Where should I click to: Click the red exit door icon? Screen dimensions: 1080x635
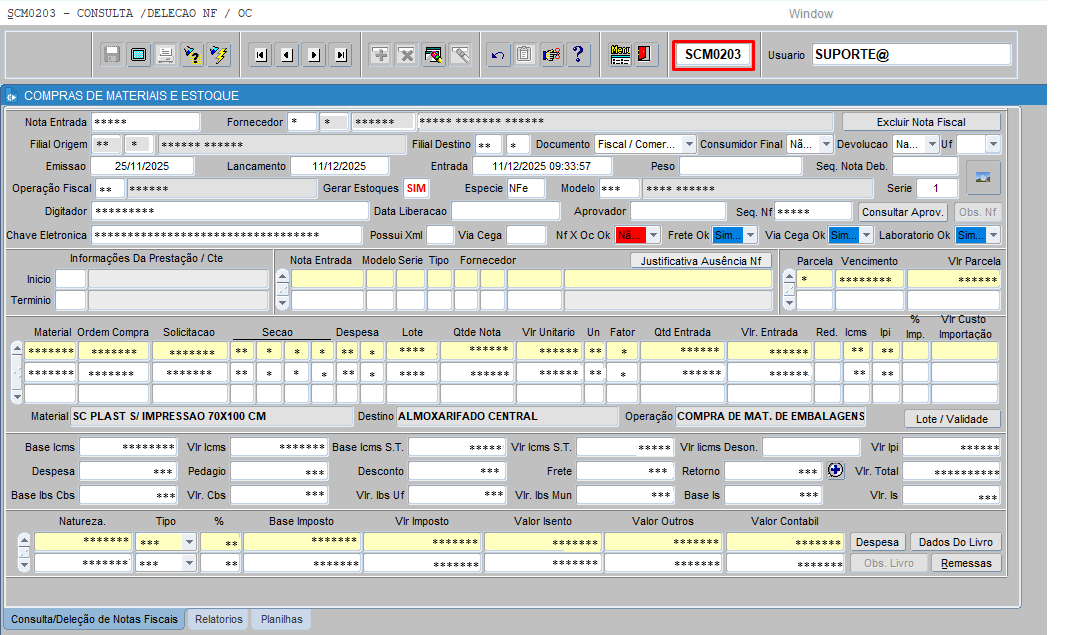pyautogui.click(x=645, y=54)
